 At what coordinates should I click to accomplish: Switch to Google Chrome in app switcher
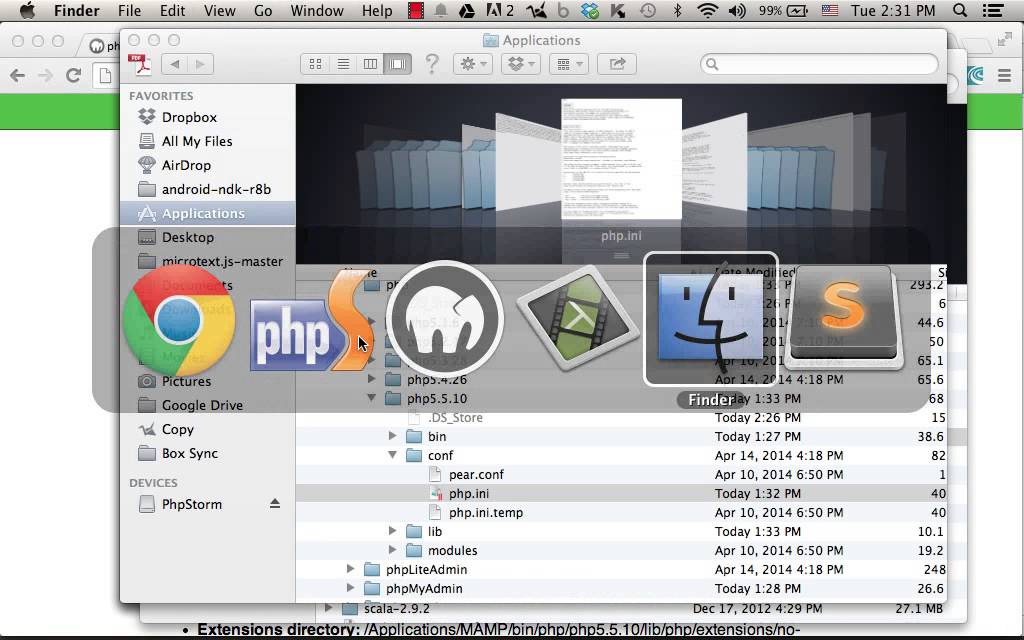coord(179,320)
